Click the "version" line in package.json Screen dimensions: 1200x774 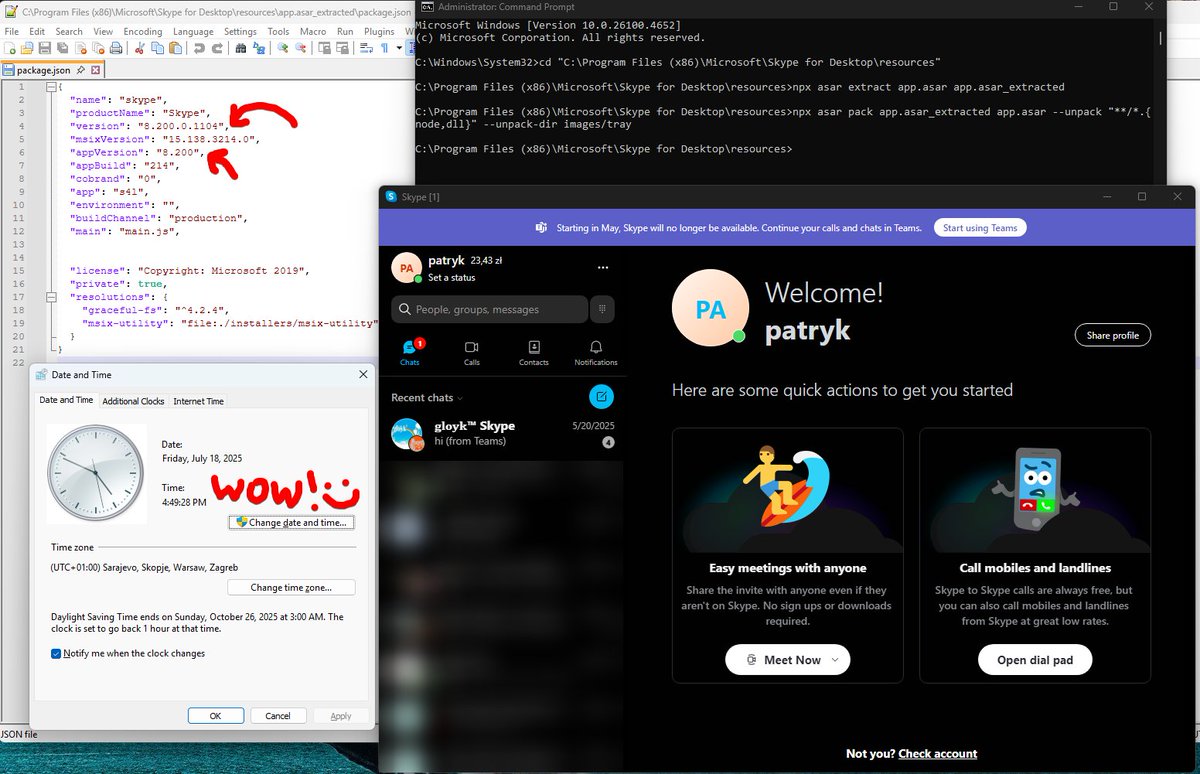tap(150, 126)
